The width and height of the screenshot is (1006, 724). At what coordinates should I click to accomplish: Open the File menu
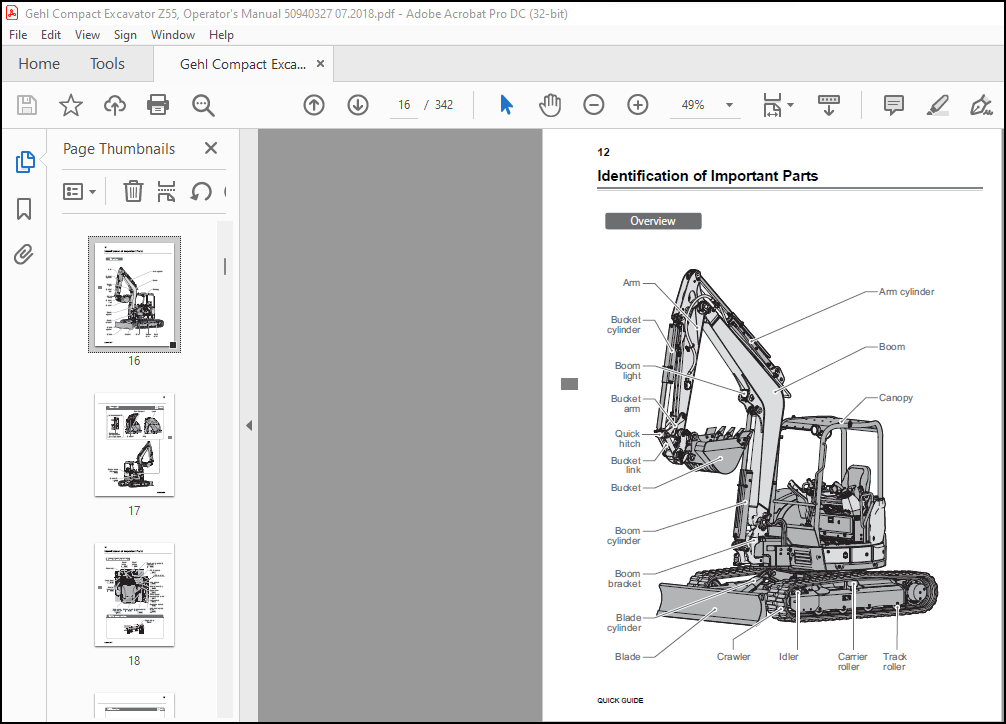(18, 35)
